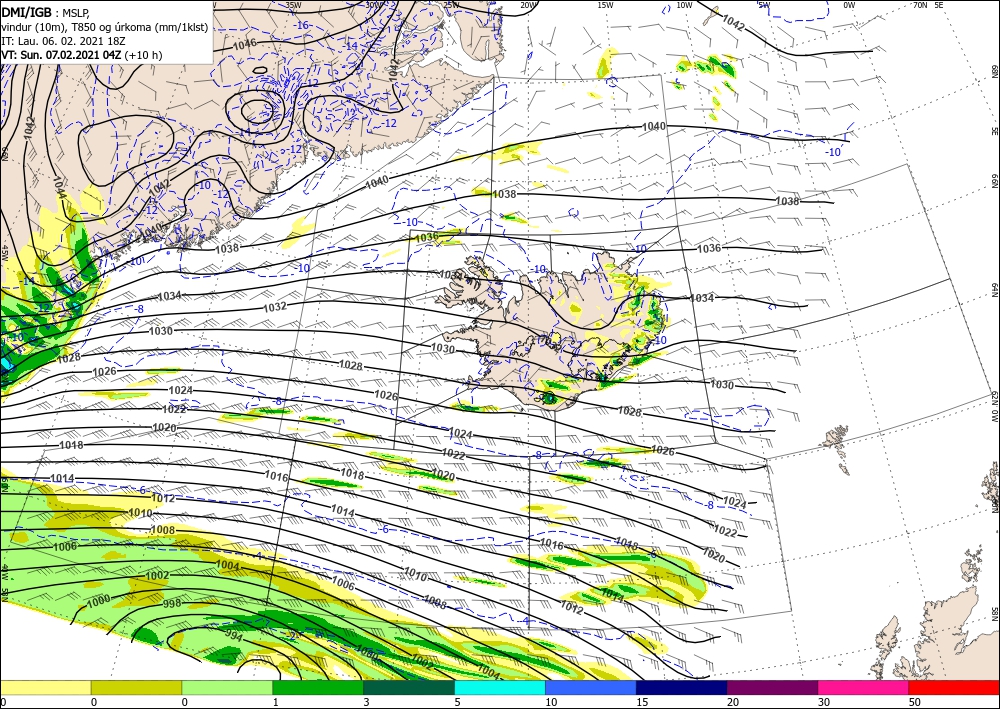Select the pink legend color band
The image size is (1000, 709).
coord(864,687)
